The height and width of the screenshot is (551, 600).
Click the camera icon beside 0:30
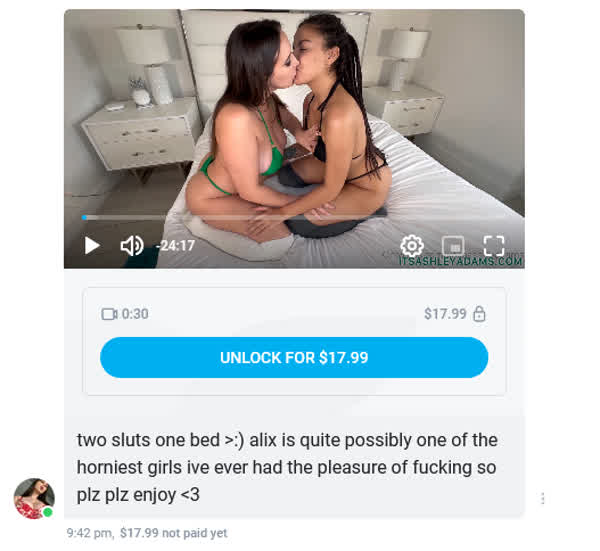click(x=109, y=314)
